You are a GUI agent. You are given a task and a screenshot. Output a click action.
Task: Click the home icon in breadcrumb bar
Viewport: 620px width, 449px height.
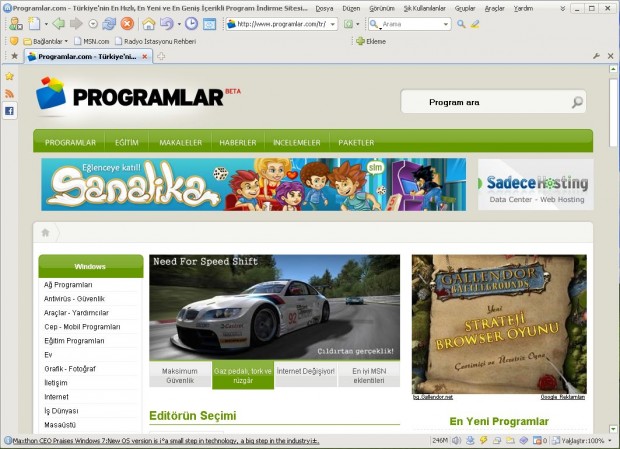tap(45, 232)
